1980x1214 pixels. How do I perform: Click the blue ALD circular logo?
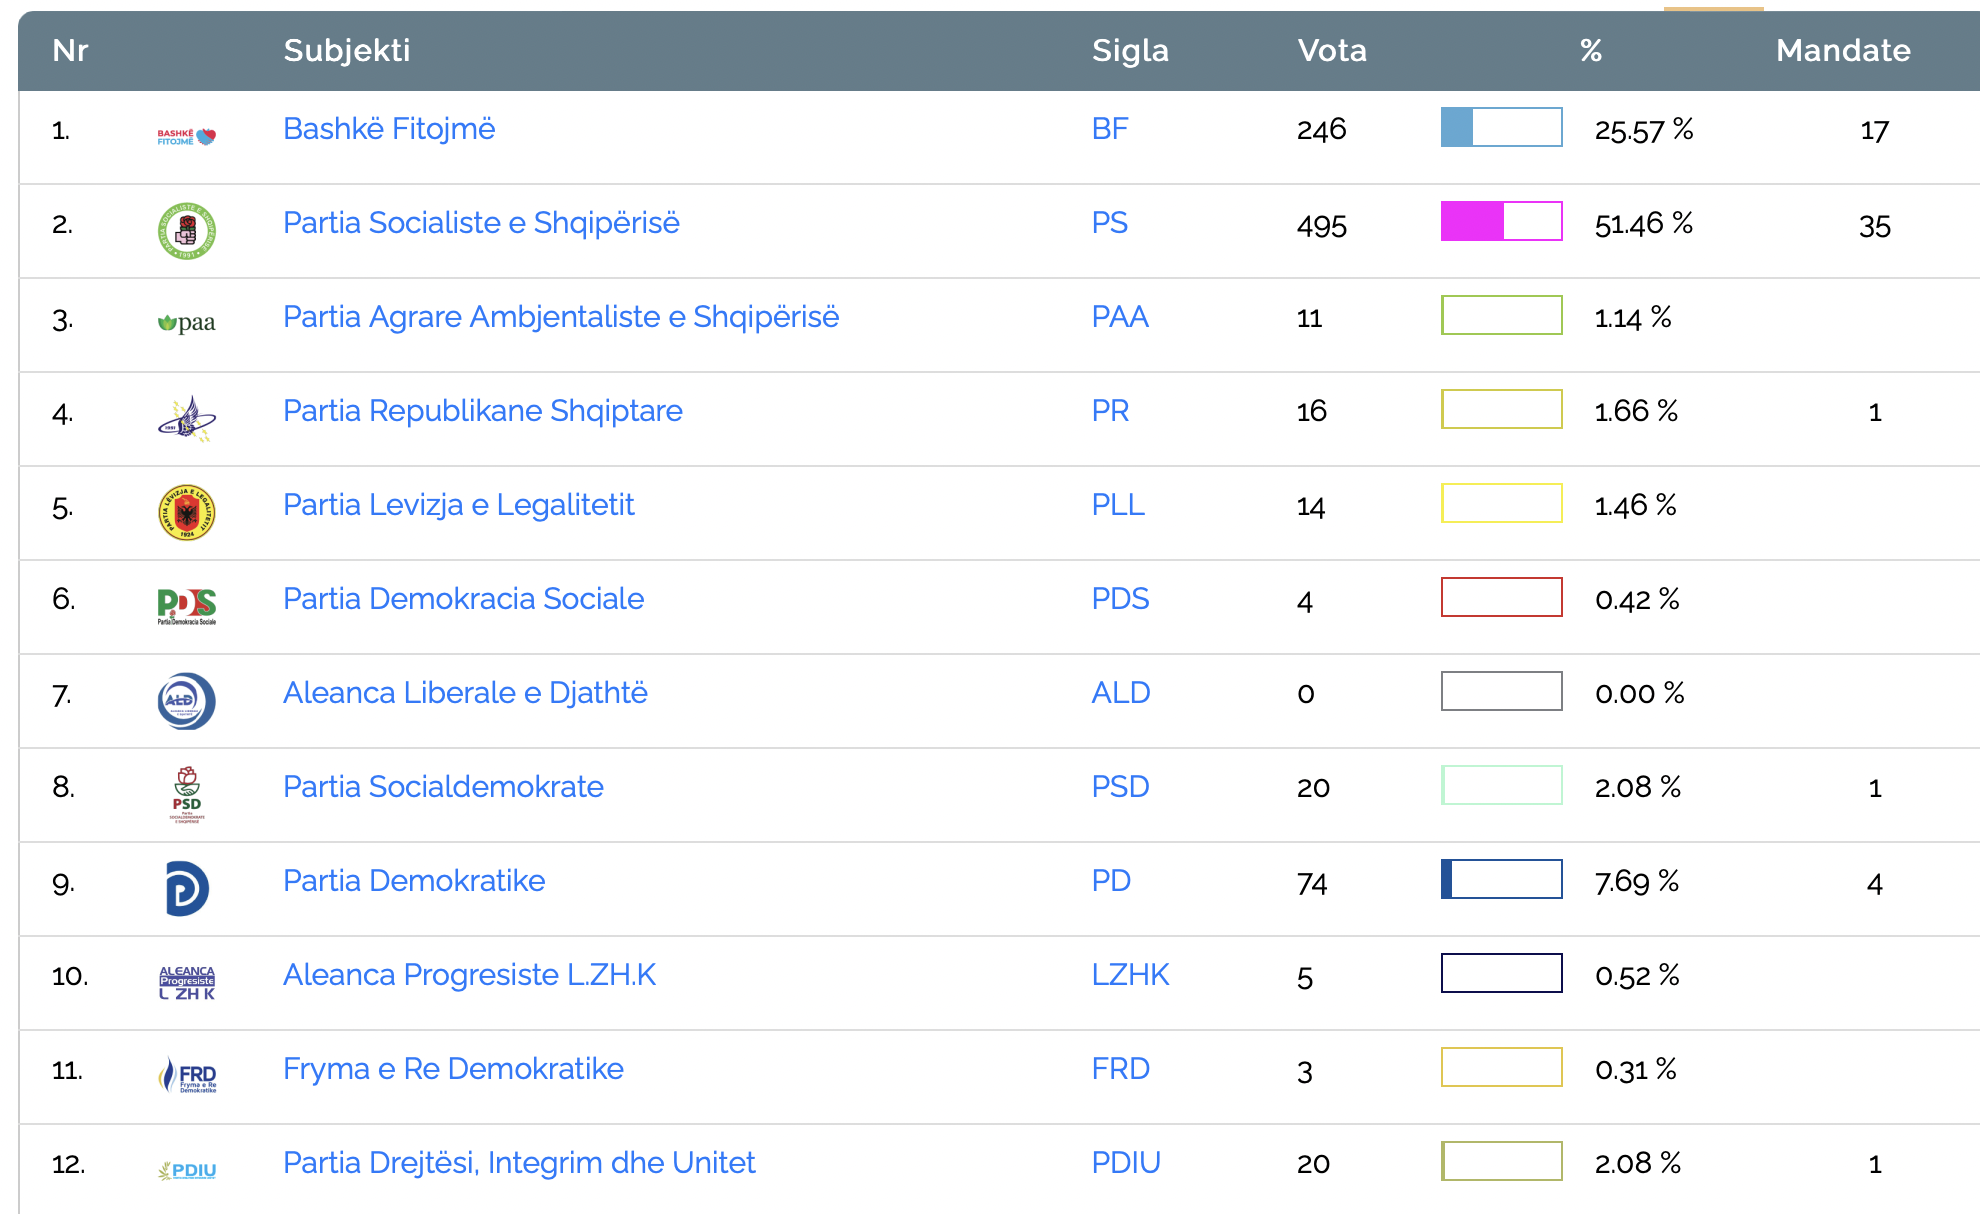[187, 700]
